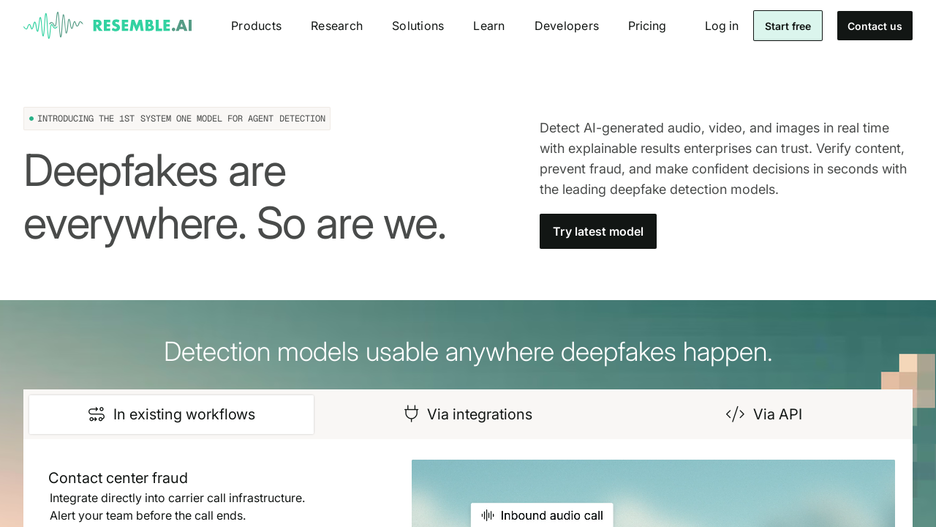The width and height of the screenshot is (936, 527).
Task: Expand the Research navigation menu
Action: [337, 26]
